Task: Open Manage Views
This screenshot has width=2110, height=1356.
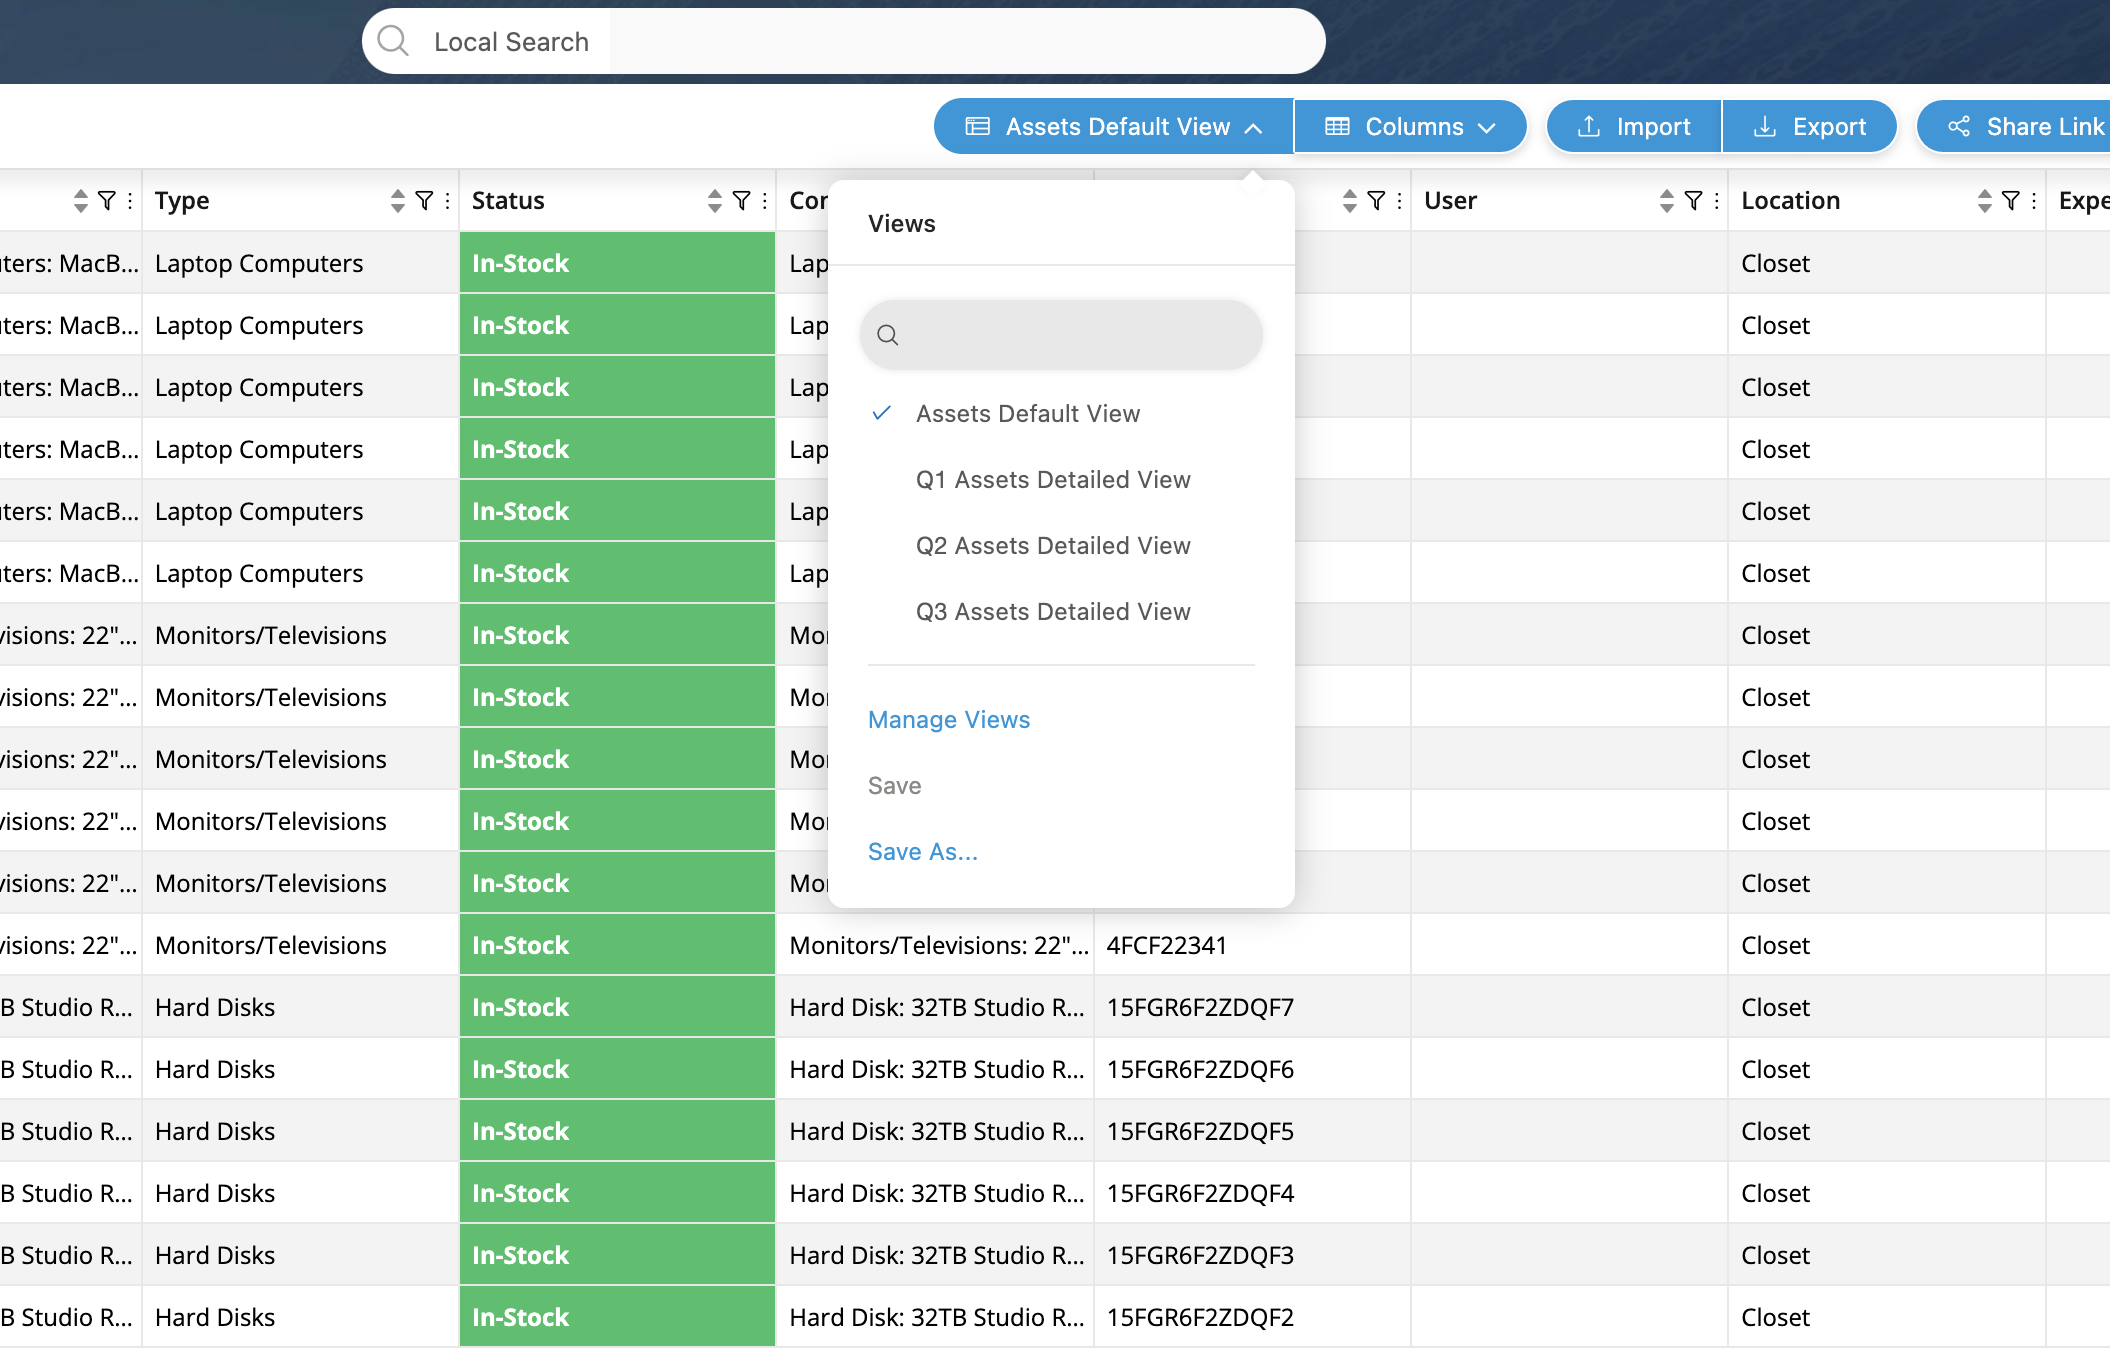Action: tap(948, 719)
